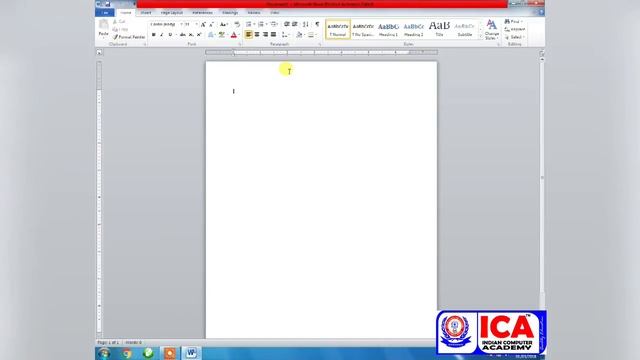Image resolution: width=640 pixels, height=360 pixels.
Task: Open the File tab
Action: click(x=105, y=13)
